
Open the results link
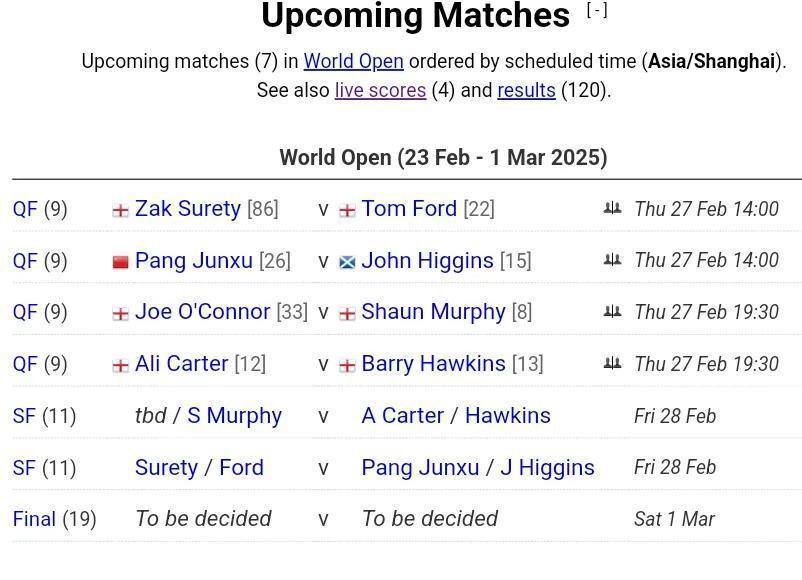[526, 91]
